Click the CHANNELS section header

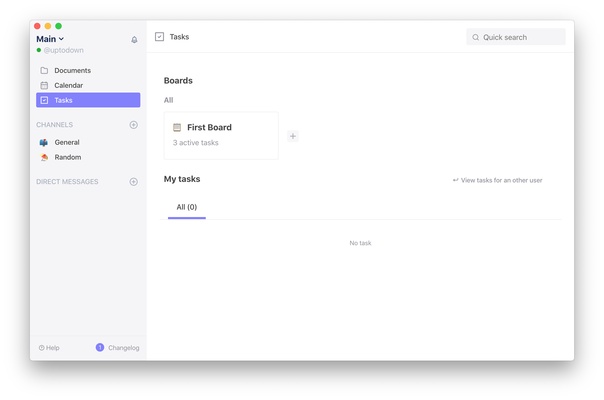(54, 124)
